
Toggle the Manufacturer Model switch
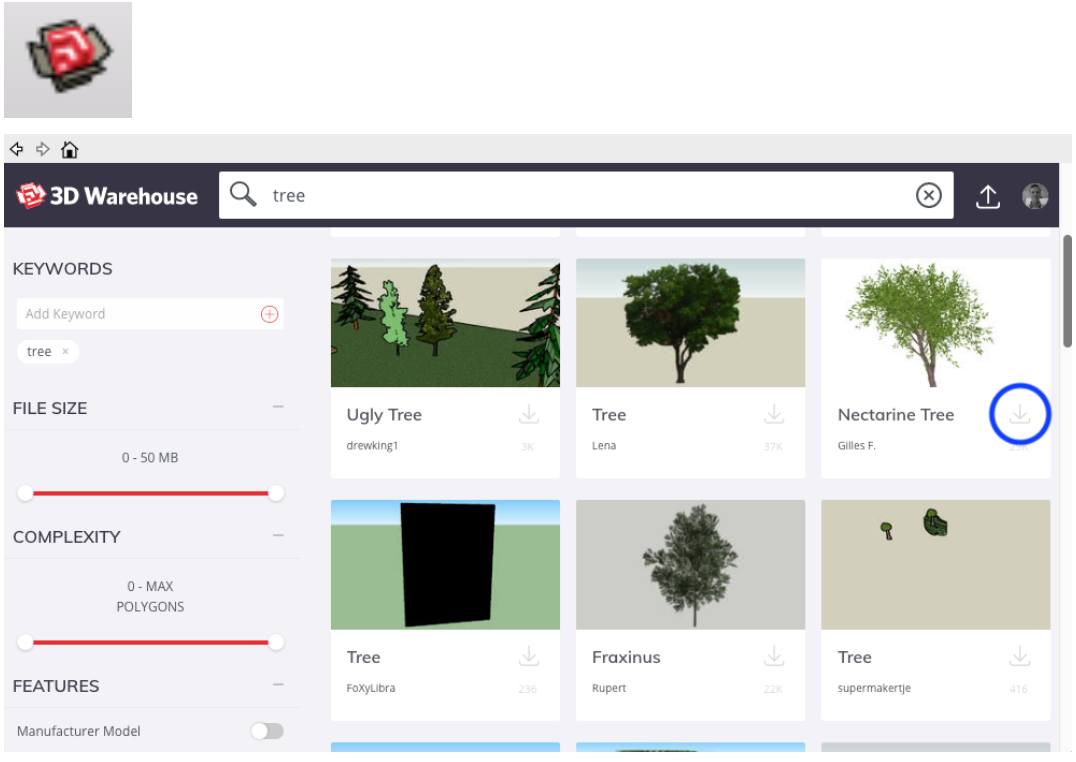(x=267, y=731)
